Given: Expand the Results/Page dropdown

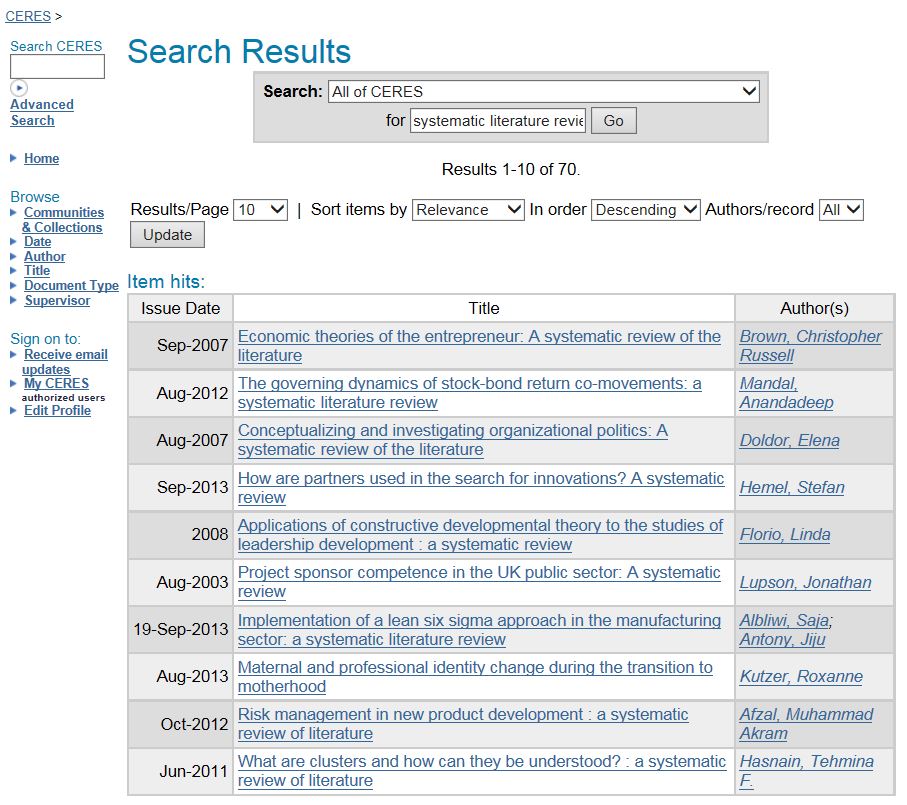Looking at the screenshot, I should point(260,210).
